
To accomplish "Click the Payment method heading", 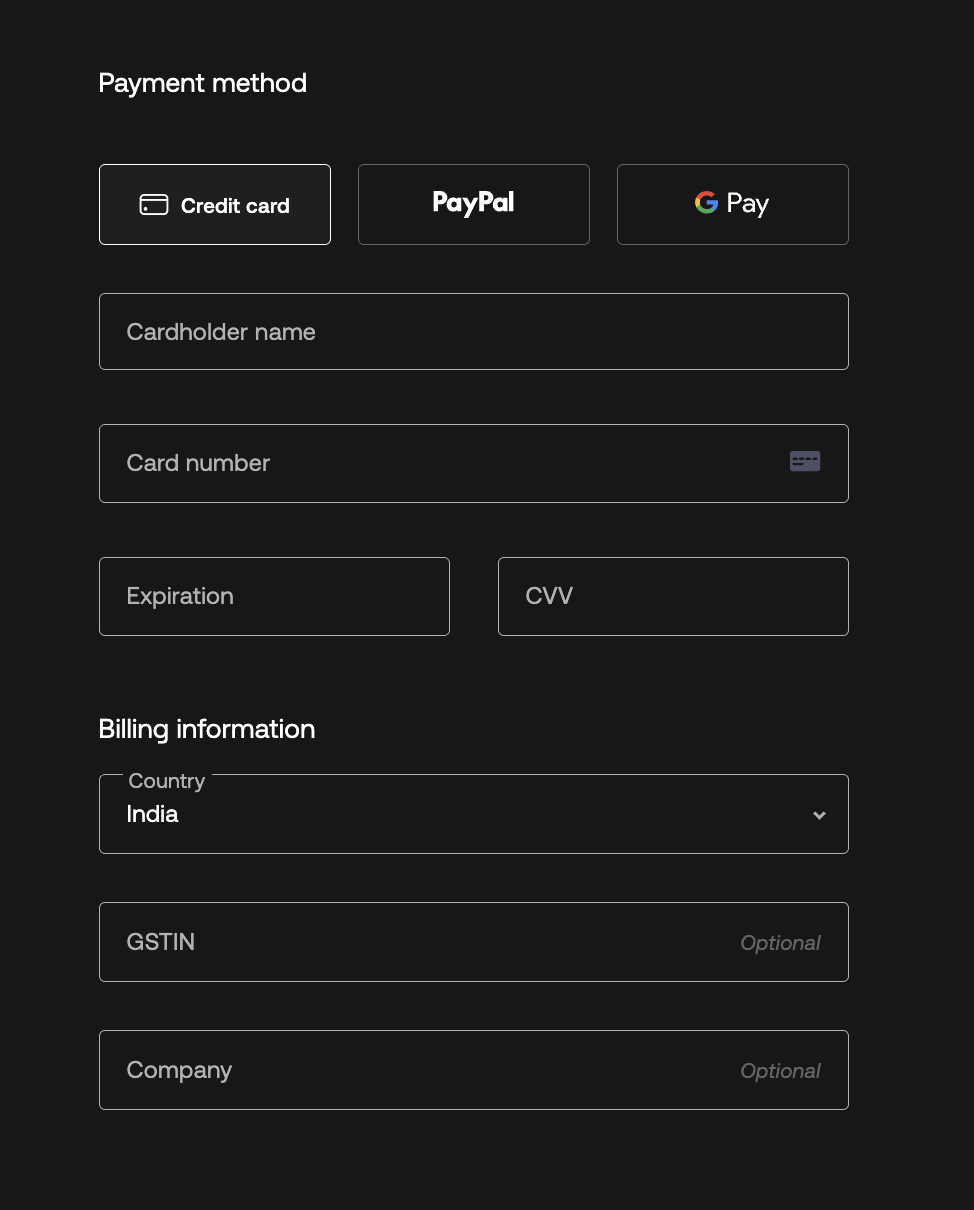I will pyautogui.click(x=203, y=83).
